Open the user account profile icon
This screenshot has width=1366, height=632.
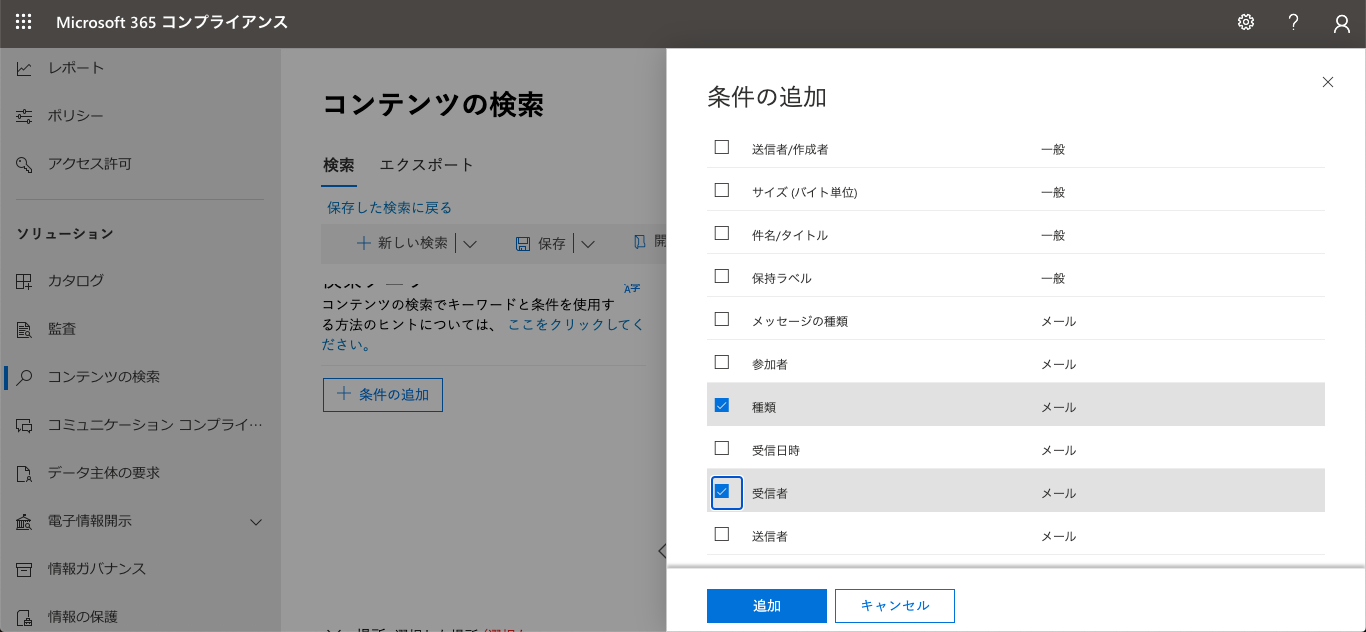(1342, 23)
